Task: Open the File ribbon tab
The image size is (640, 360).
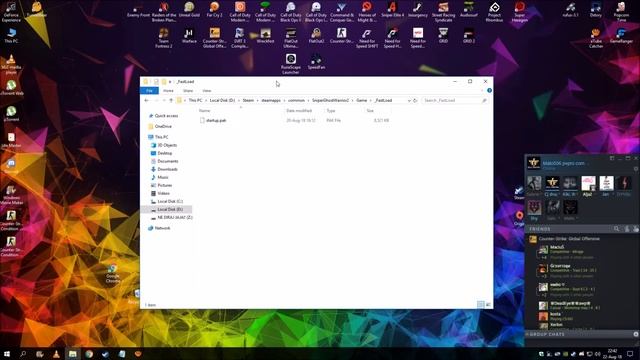Action: coord(149,91)
